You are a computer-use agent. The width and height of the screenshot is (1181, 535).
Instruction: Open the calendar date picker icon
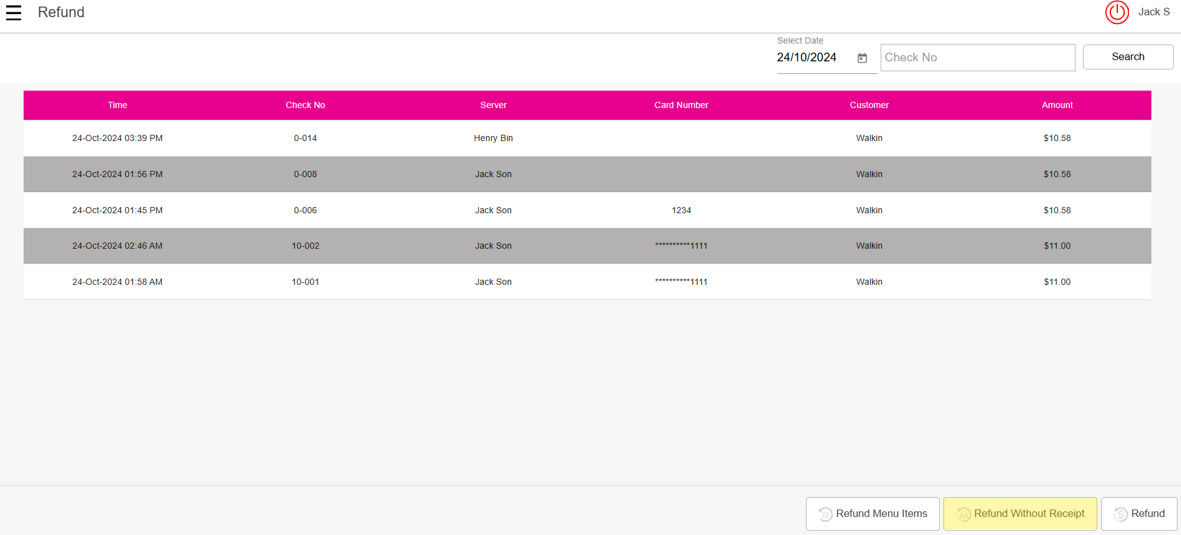tap(862, 58)
